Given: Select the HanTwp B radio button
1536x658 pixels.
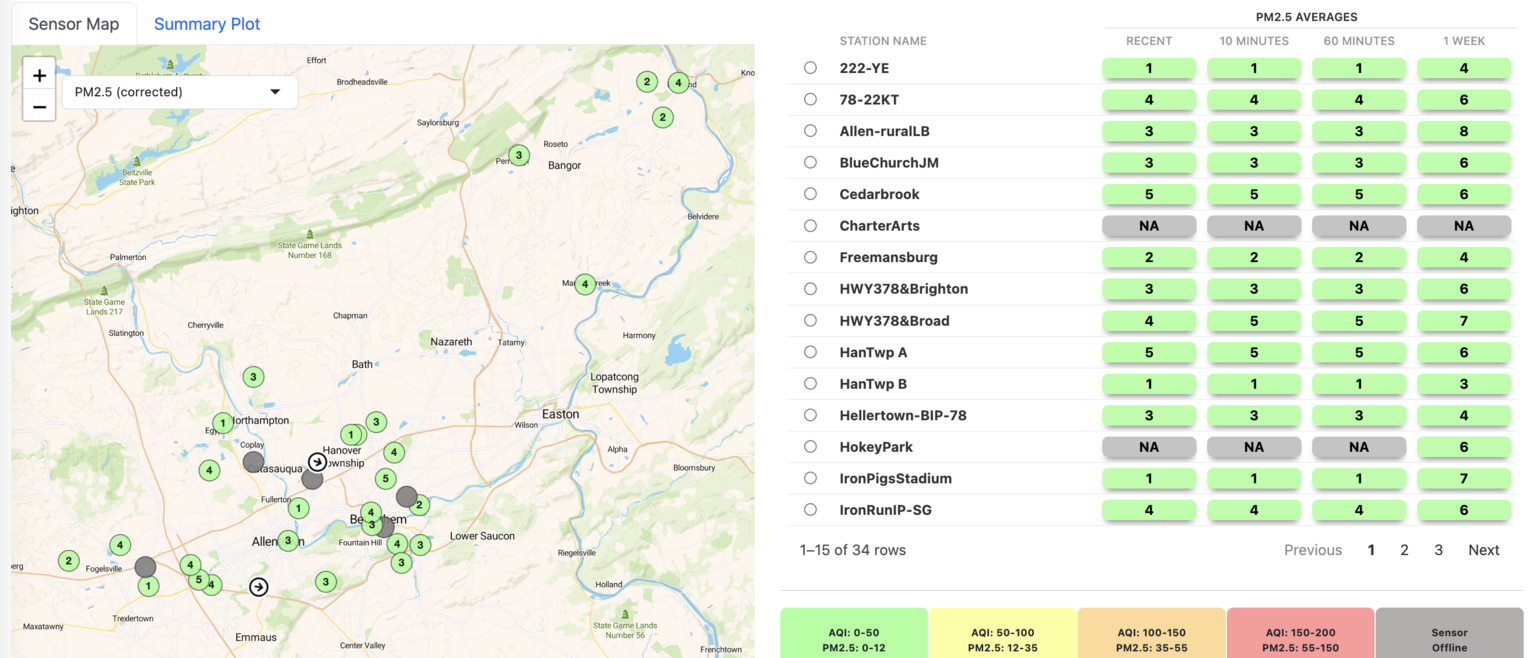Looking at the screenshot, I should click(x=810, y=383).
